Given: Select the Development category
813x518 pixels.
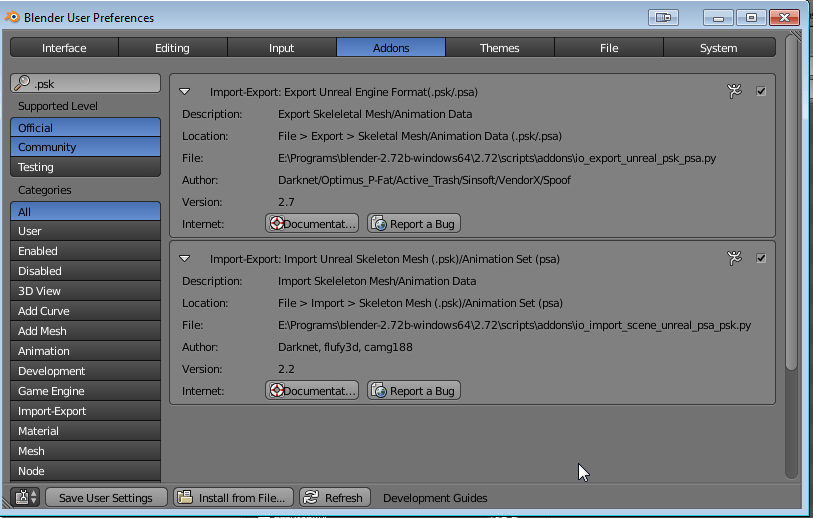Looking at the screenshot, I should 86,371.
